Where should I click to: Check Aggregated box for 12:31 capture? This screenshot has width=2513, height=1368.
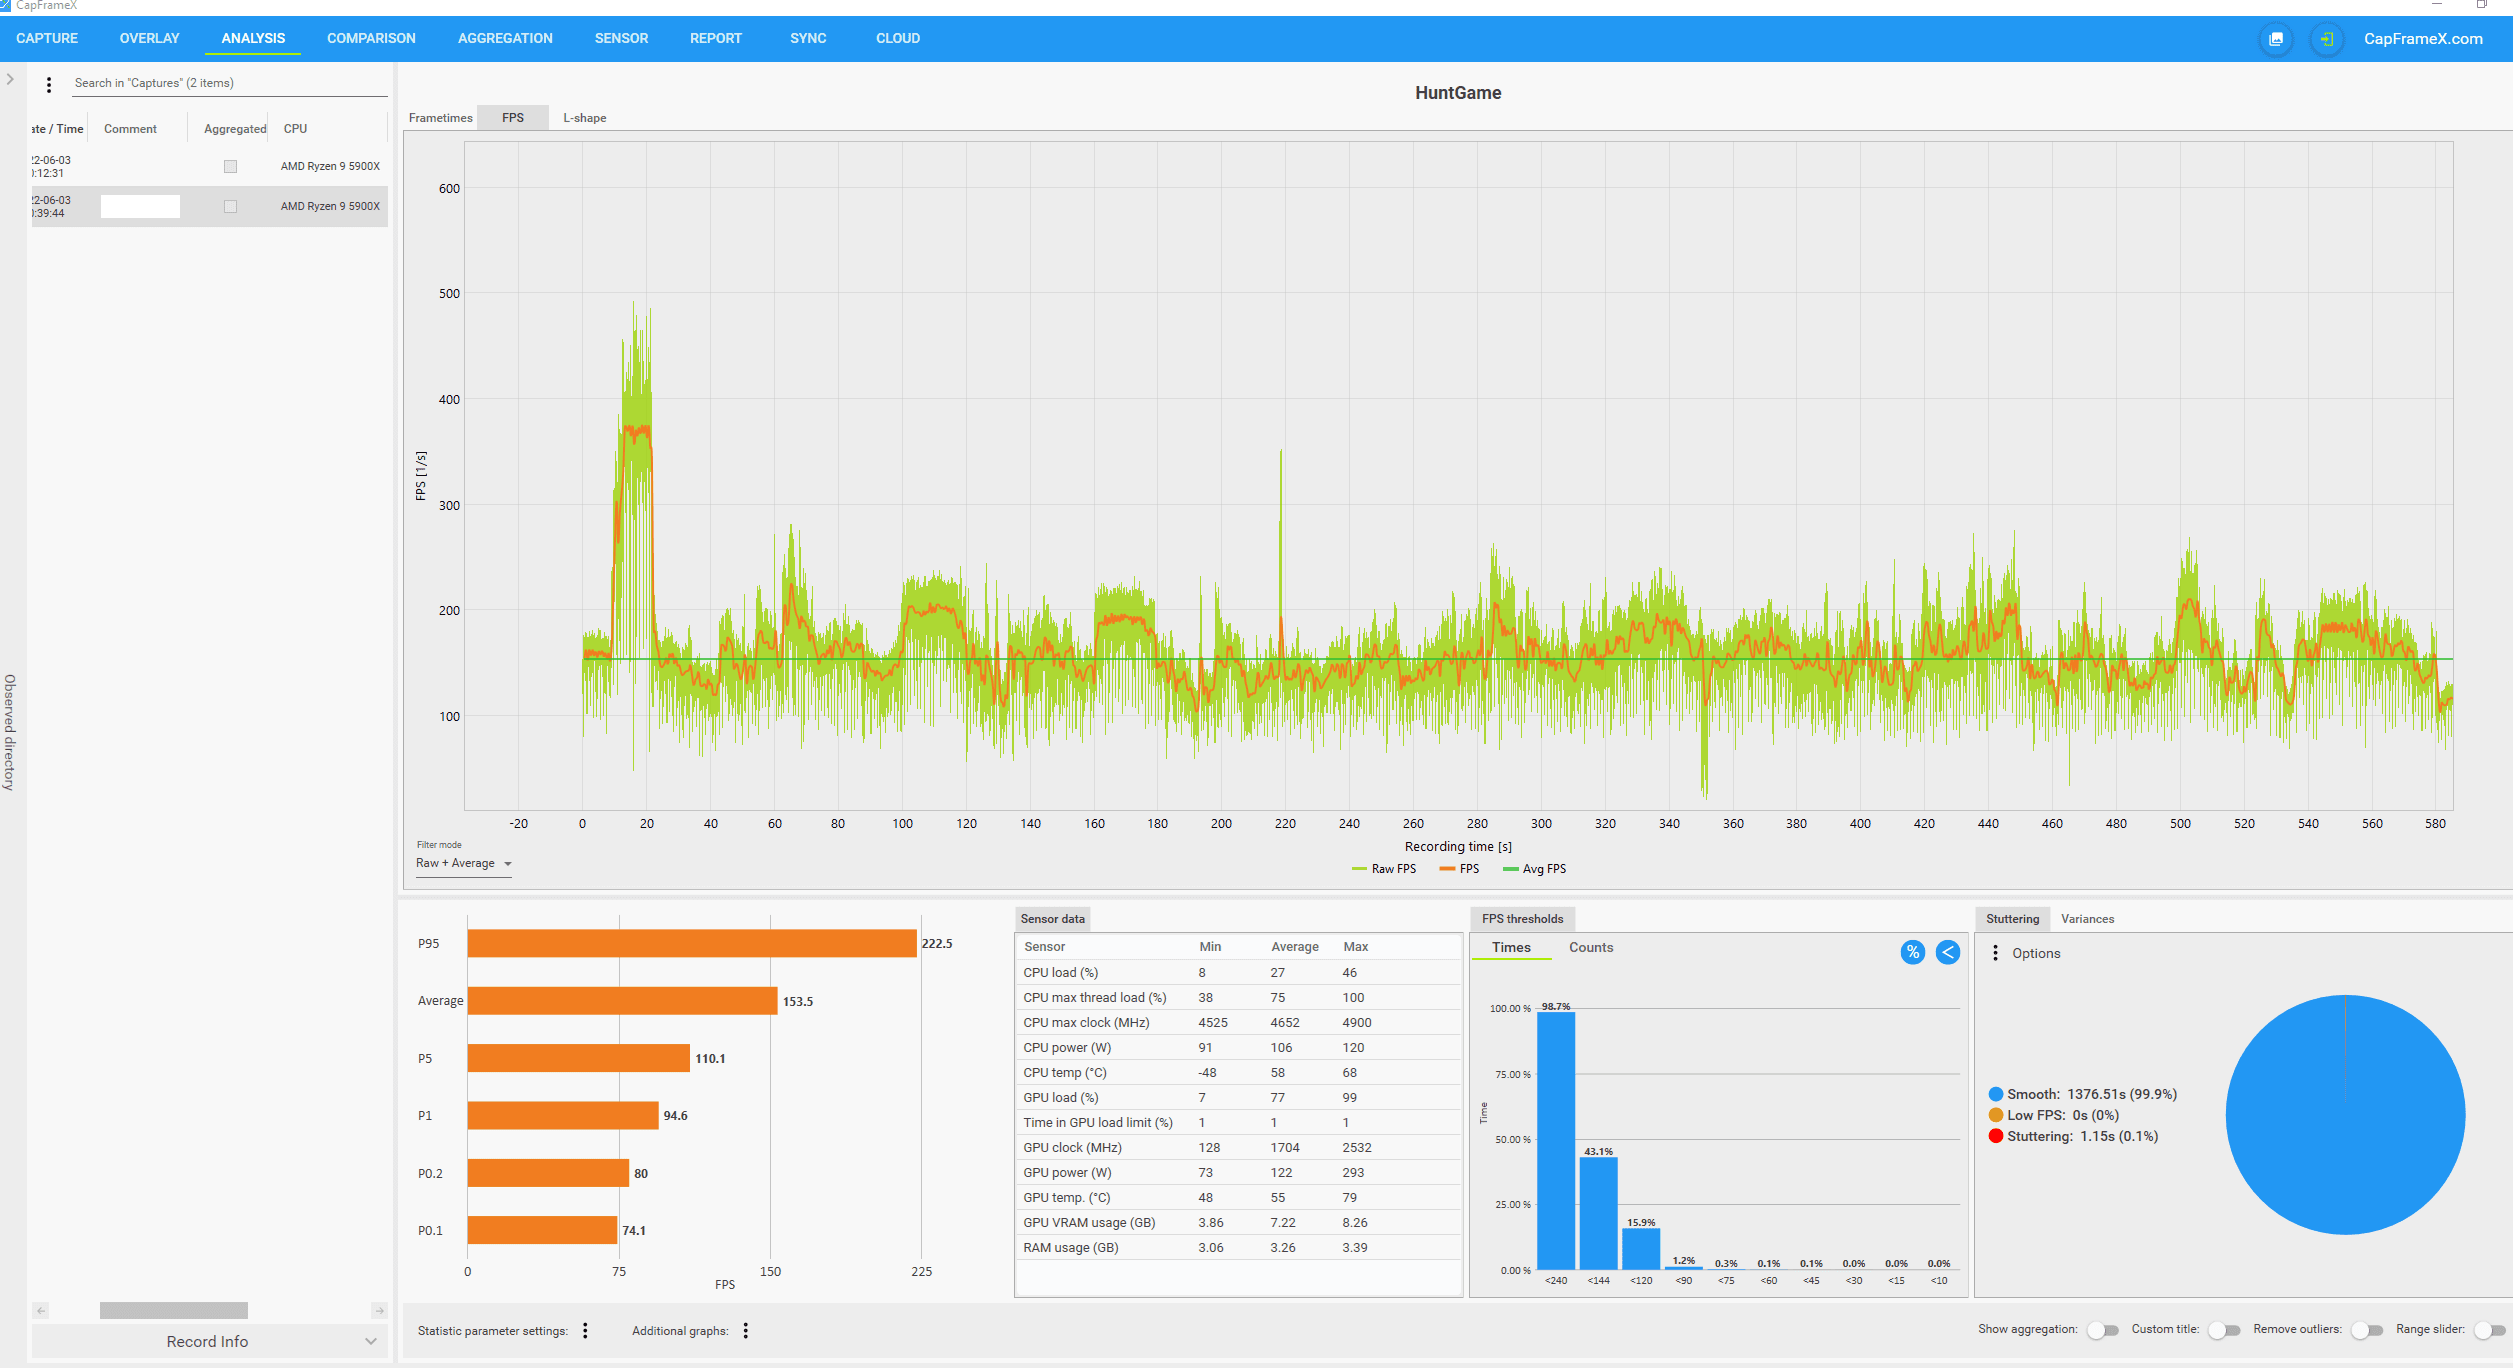[231, 166]
